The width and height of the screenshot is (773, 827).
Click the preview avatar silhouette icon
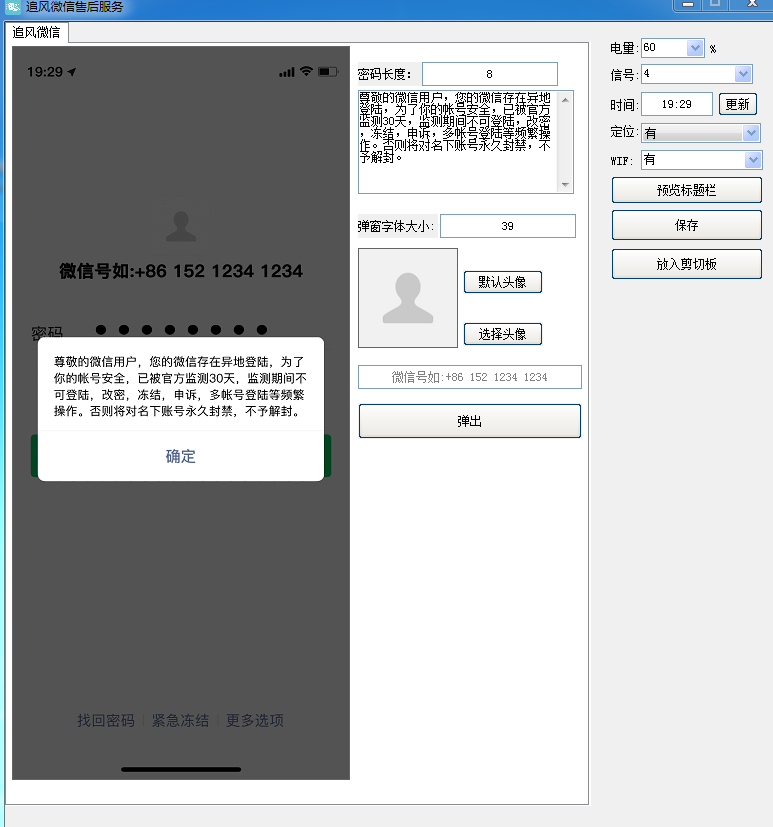(x=181, y=226)
